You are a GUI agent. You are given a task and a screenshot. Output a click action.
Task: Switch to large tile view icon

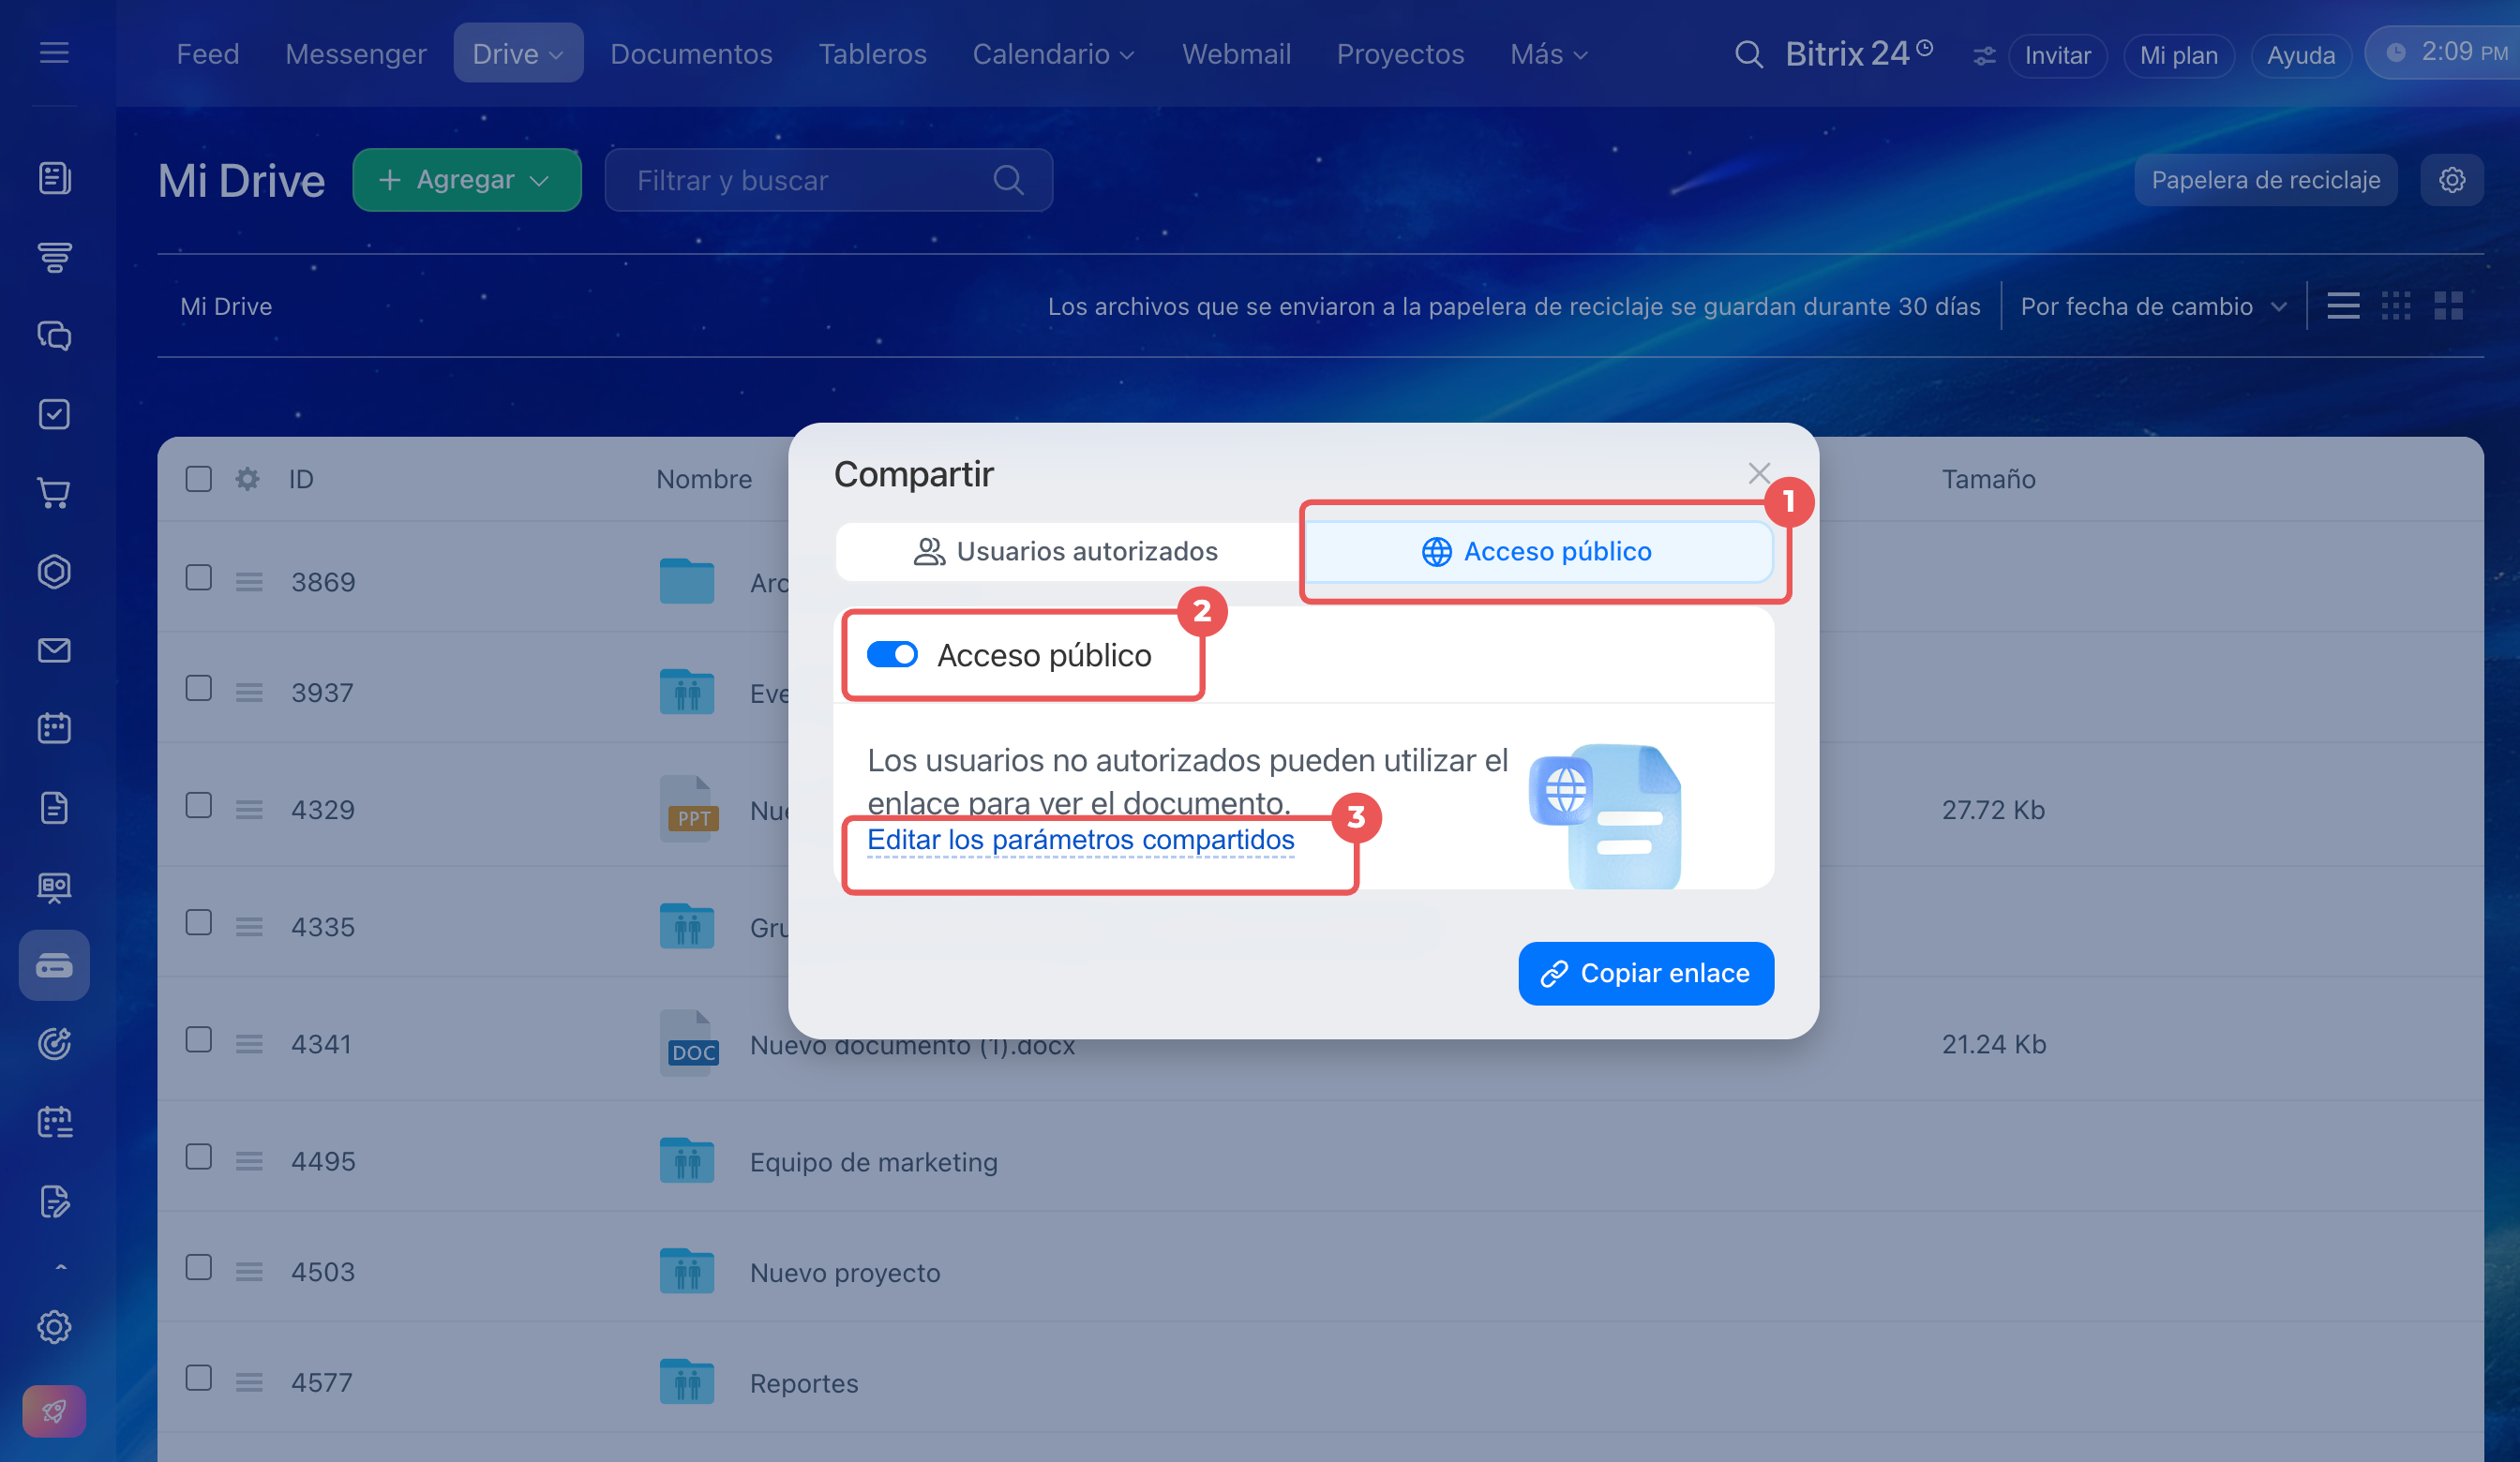pyautogui.click(x=2448, y=306)
